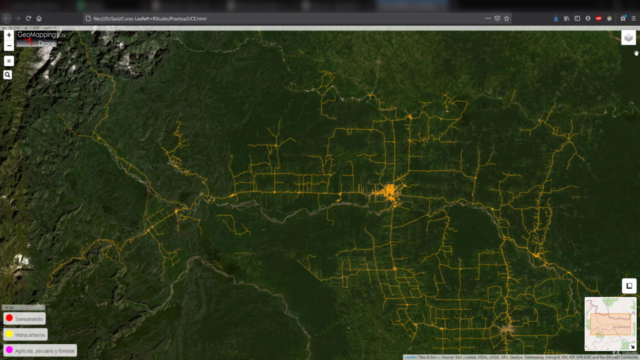The width and height of the screenshot is (640, 360).
Task: Collapse the minimap using its corner arrow
Action: (632, 347)
